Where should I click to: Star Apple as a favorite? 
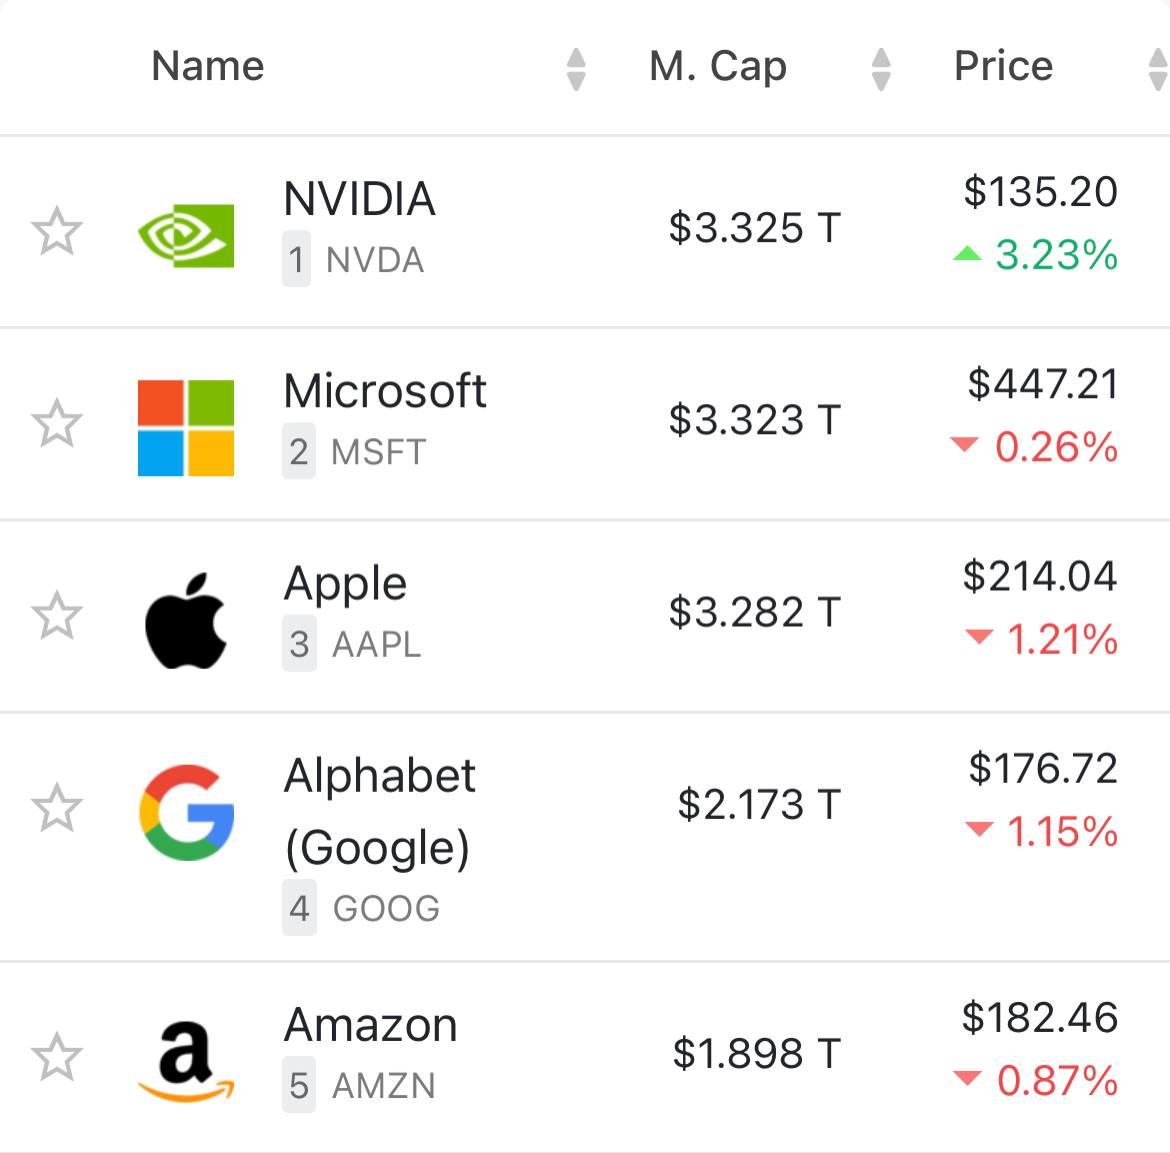(x=57, y=616)
